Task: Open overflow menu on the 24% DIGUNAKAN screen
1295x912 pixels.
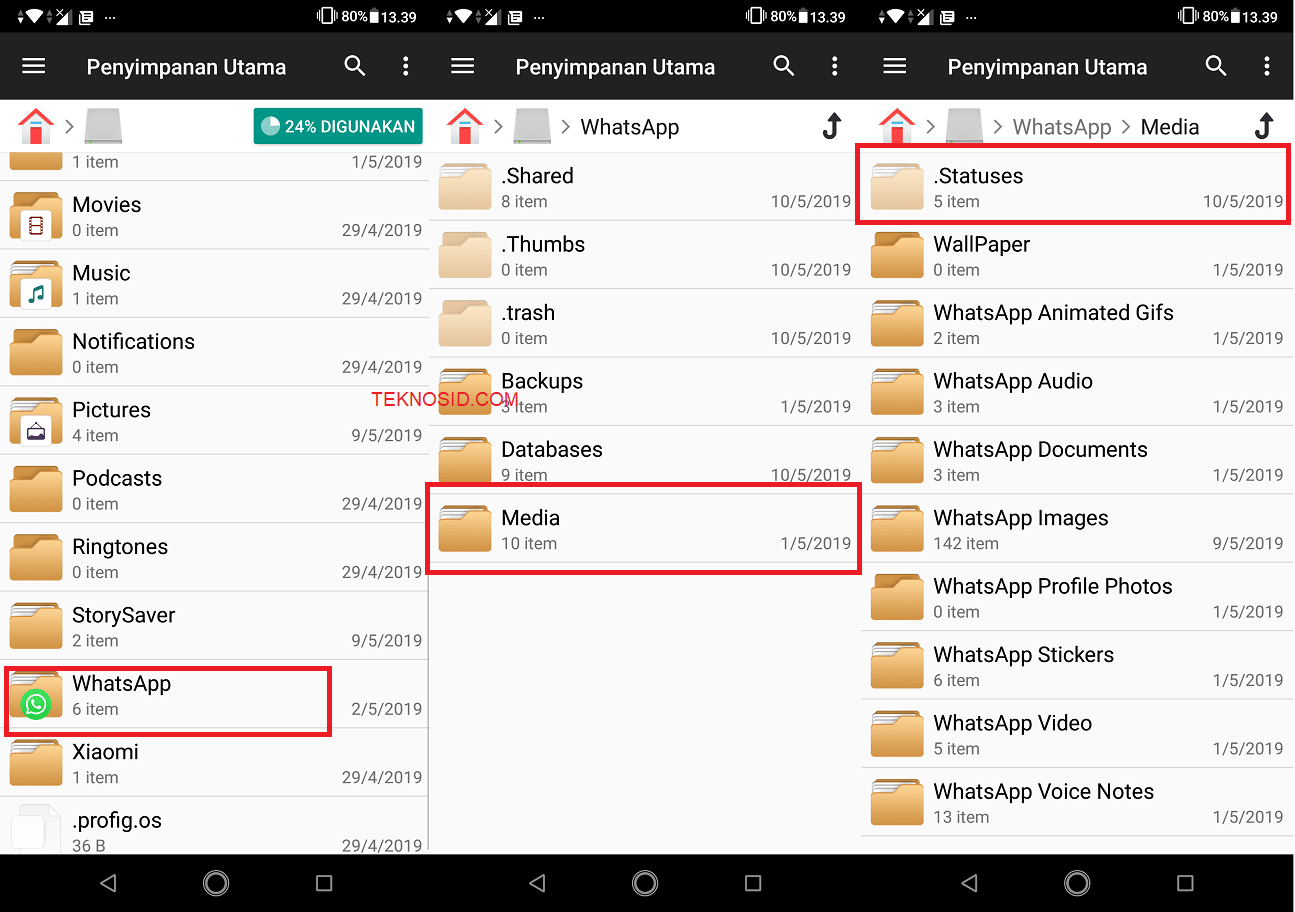Action: coord(405,66)
